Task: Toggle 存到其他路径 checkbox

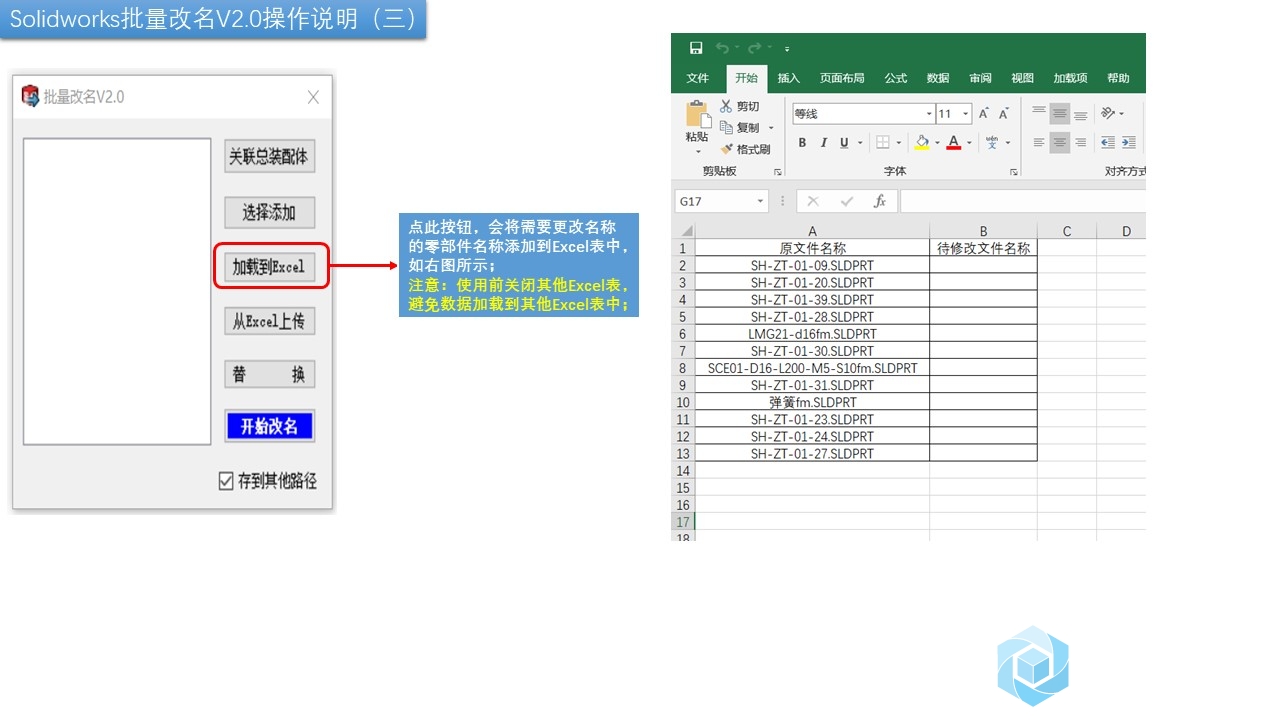Action: tap(226, 481)
